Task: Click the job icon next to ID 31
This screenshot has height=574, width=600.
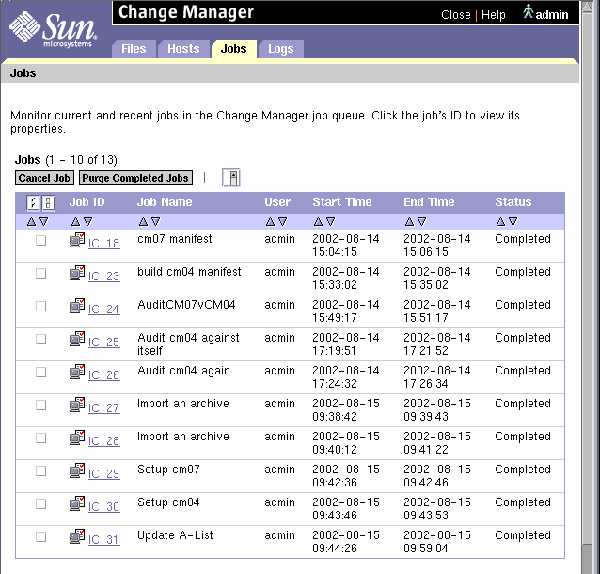Action: click(x=77, y=538)
